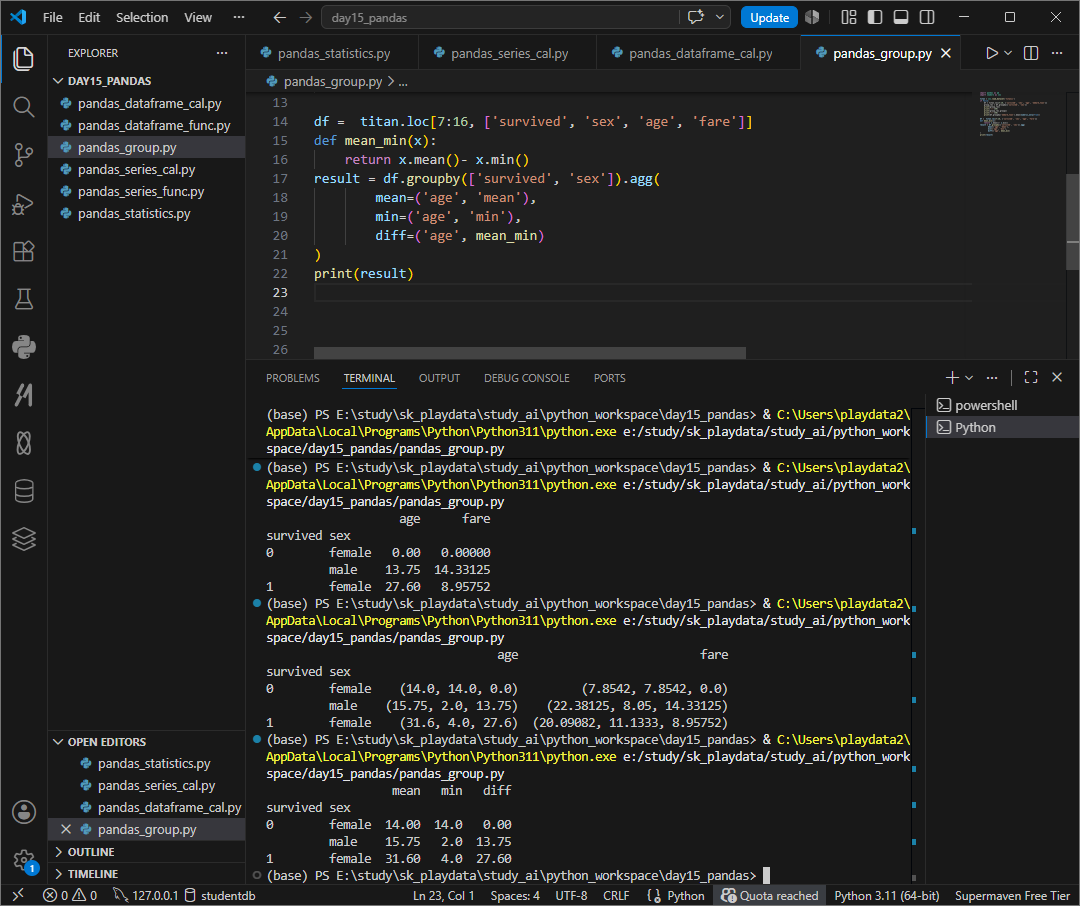Open the Manage settings gear

23,860
